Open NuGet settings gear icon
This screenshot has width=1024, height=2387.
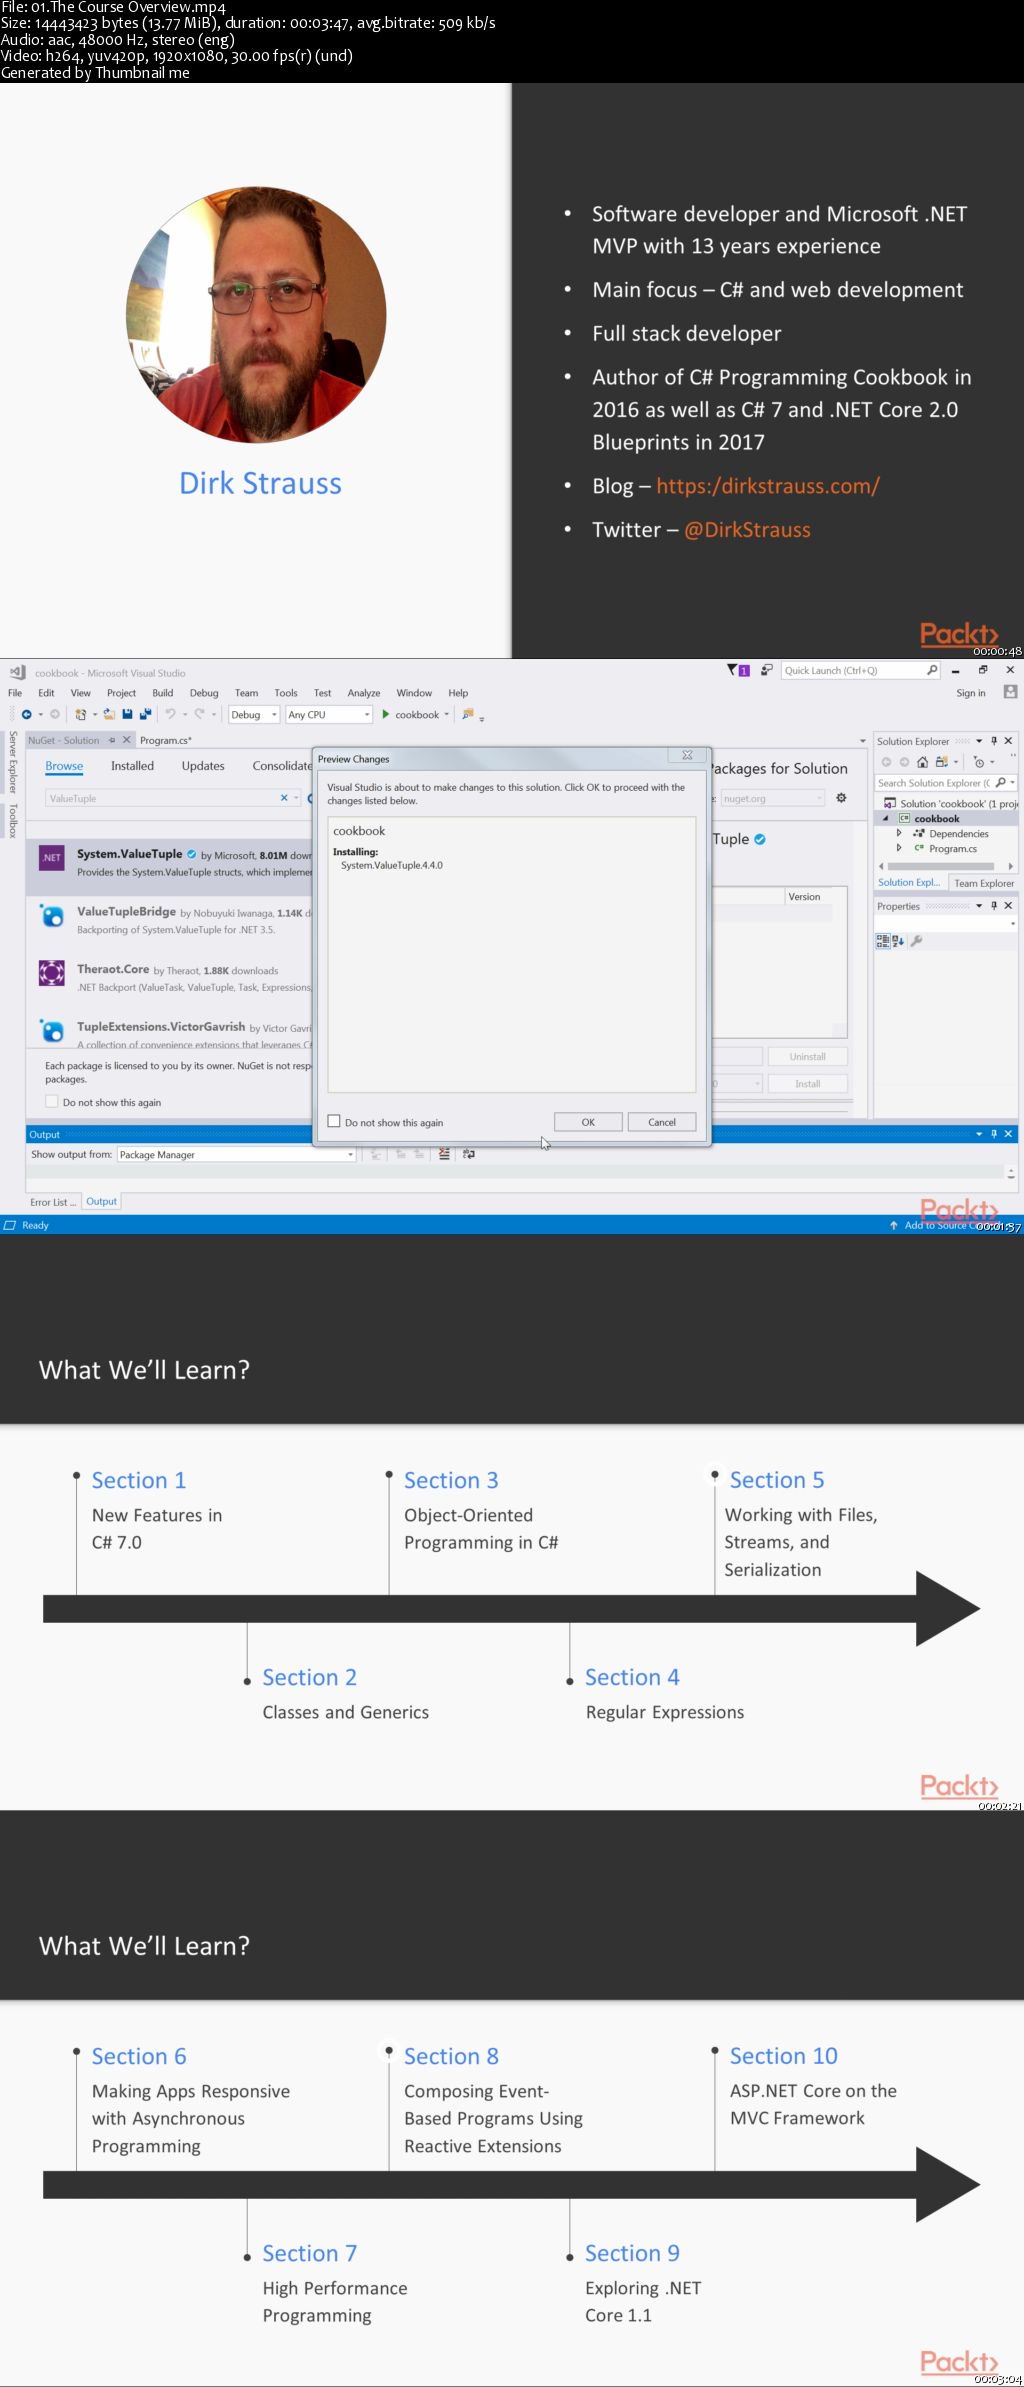pos(841,798)
